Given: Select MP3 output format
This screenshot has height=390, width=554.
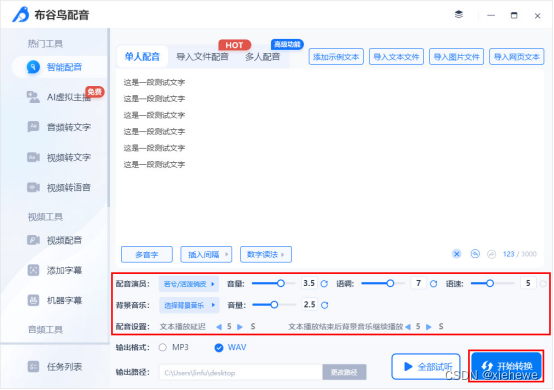Looking at the screenshot, I should pos(173,347).
